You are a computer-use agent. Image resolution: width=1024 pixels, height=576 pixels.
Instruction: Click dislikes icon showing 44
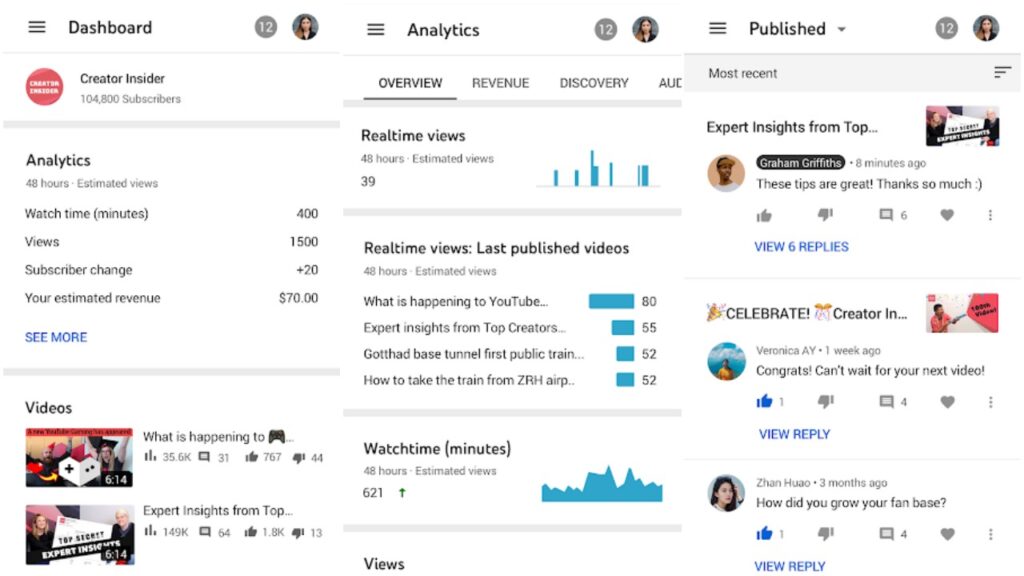[299, 457]
